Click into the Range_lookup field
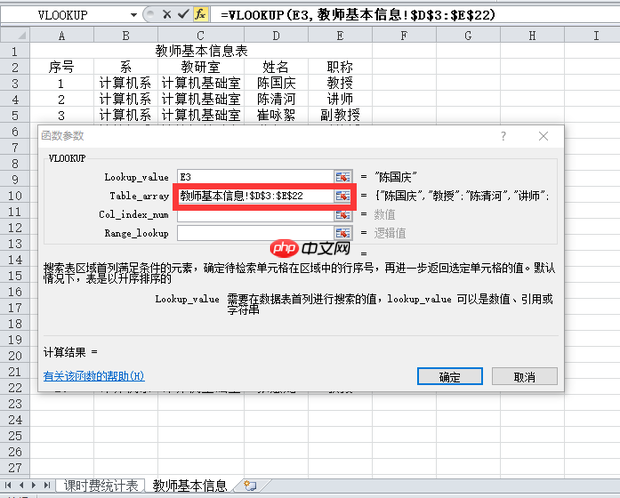 [x=255, y=233]
